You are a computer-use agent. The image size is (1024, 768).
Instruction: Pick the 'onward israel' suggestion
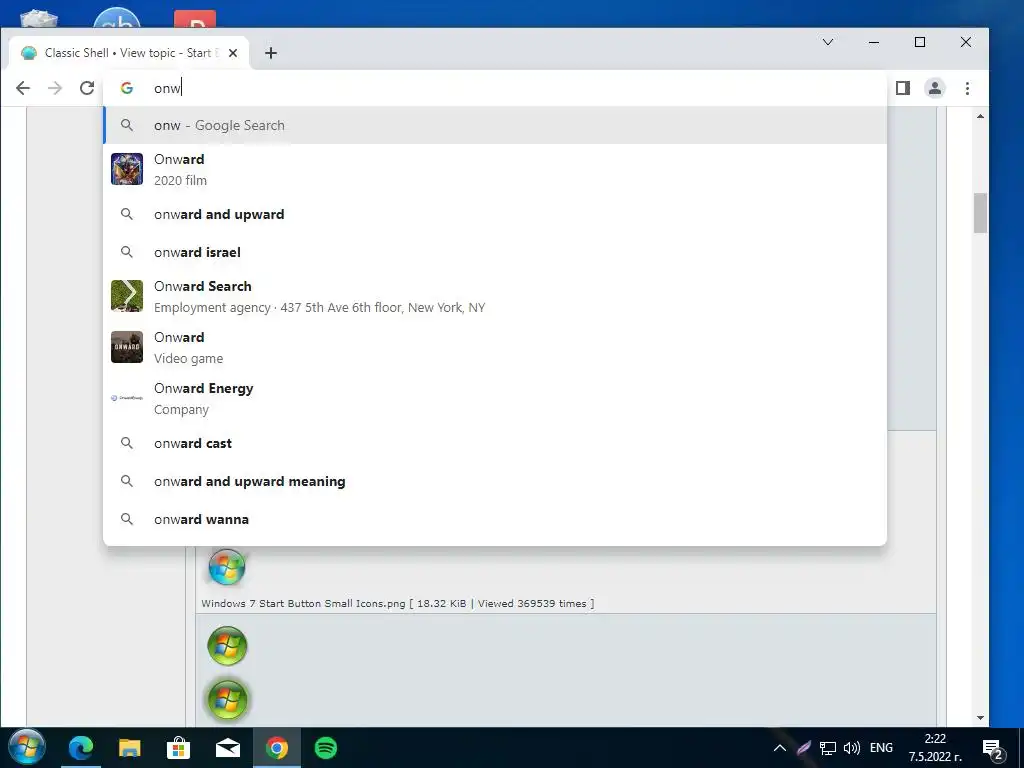coord(495,252)
